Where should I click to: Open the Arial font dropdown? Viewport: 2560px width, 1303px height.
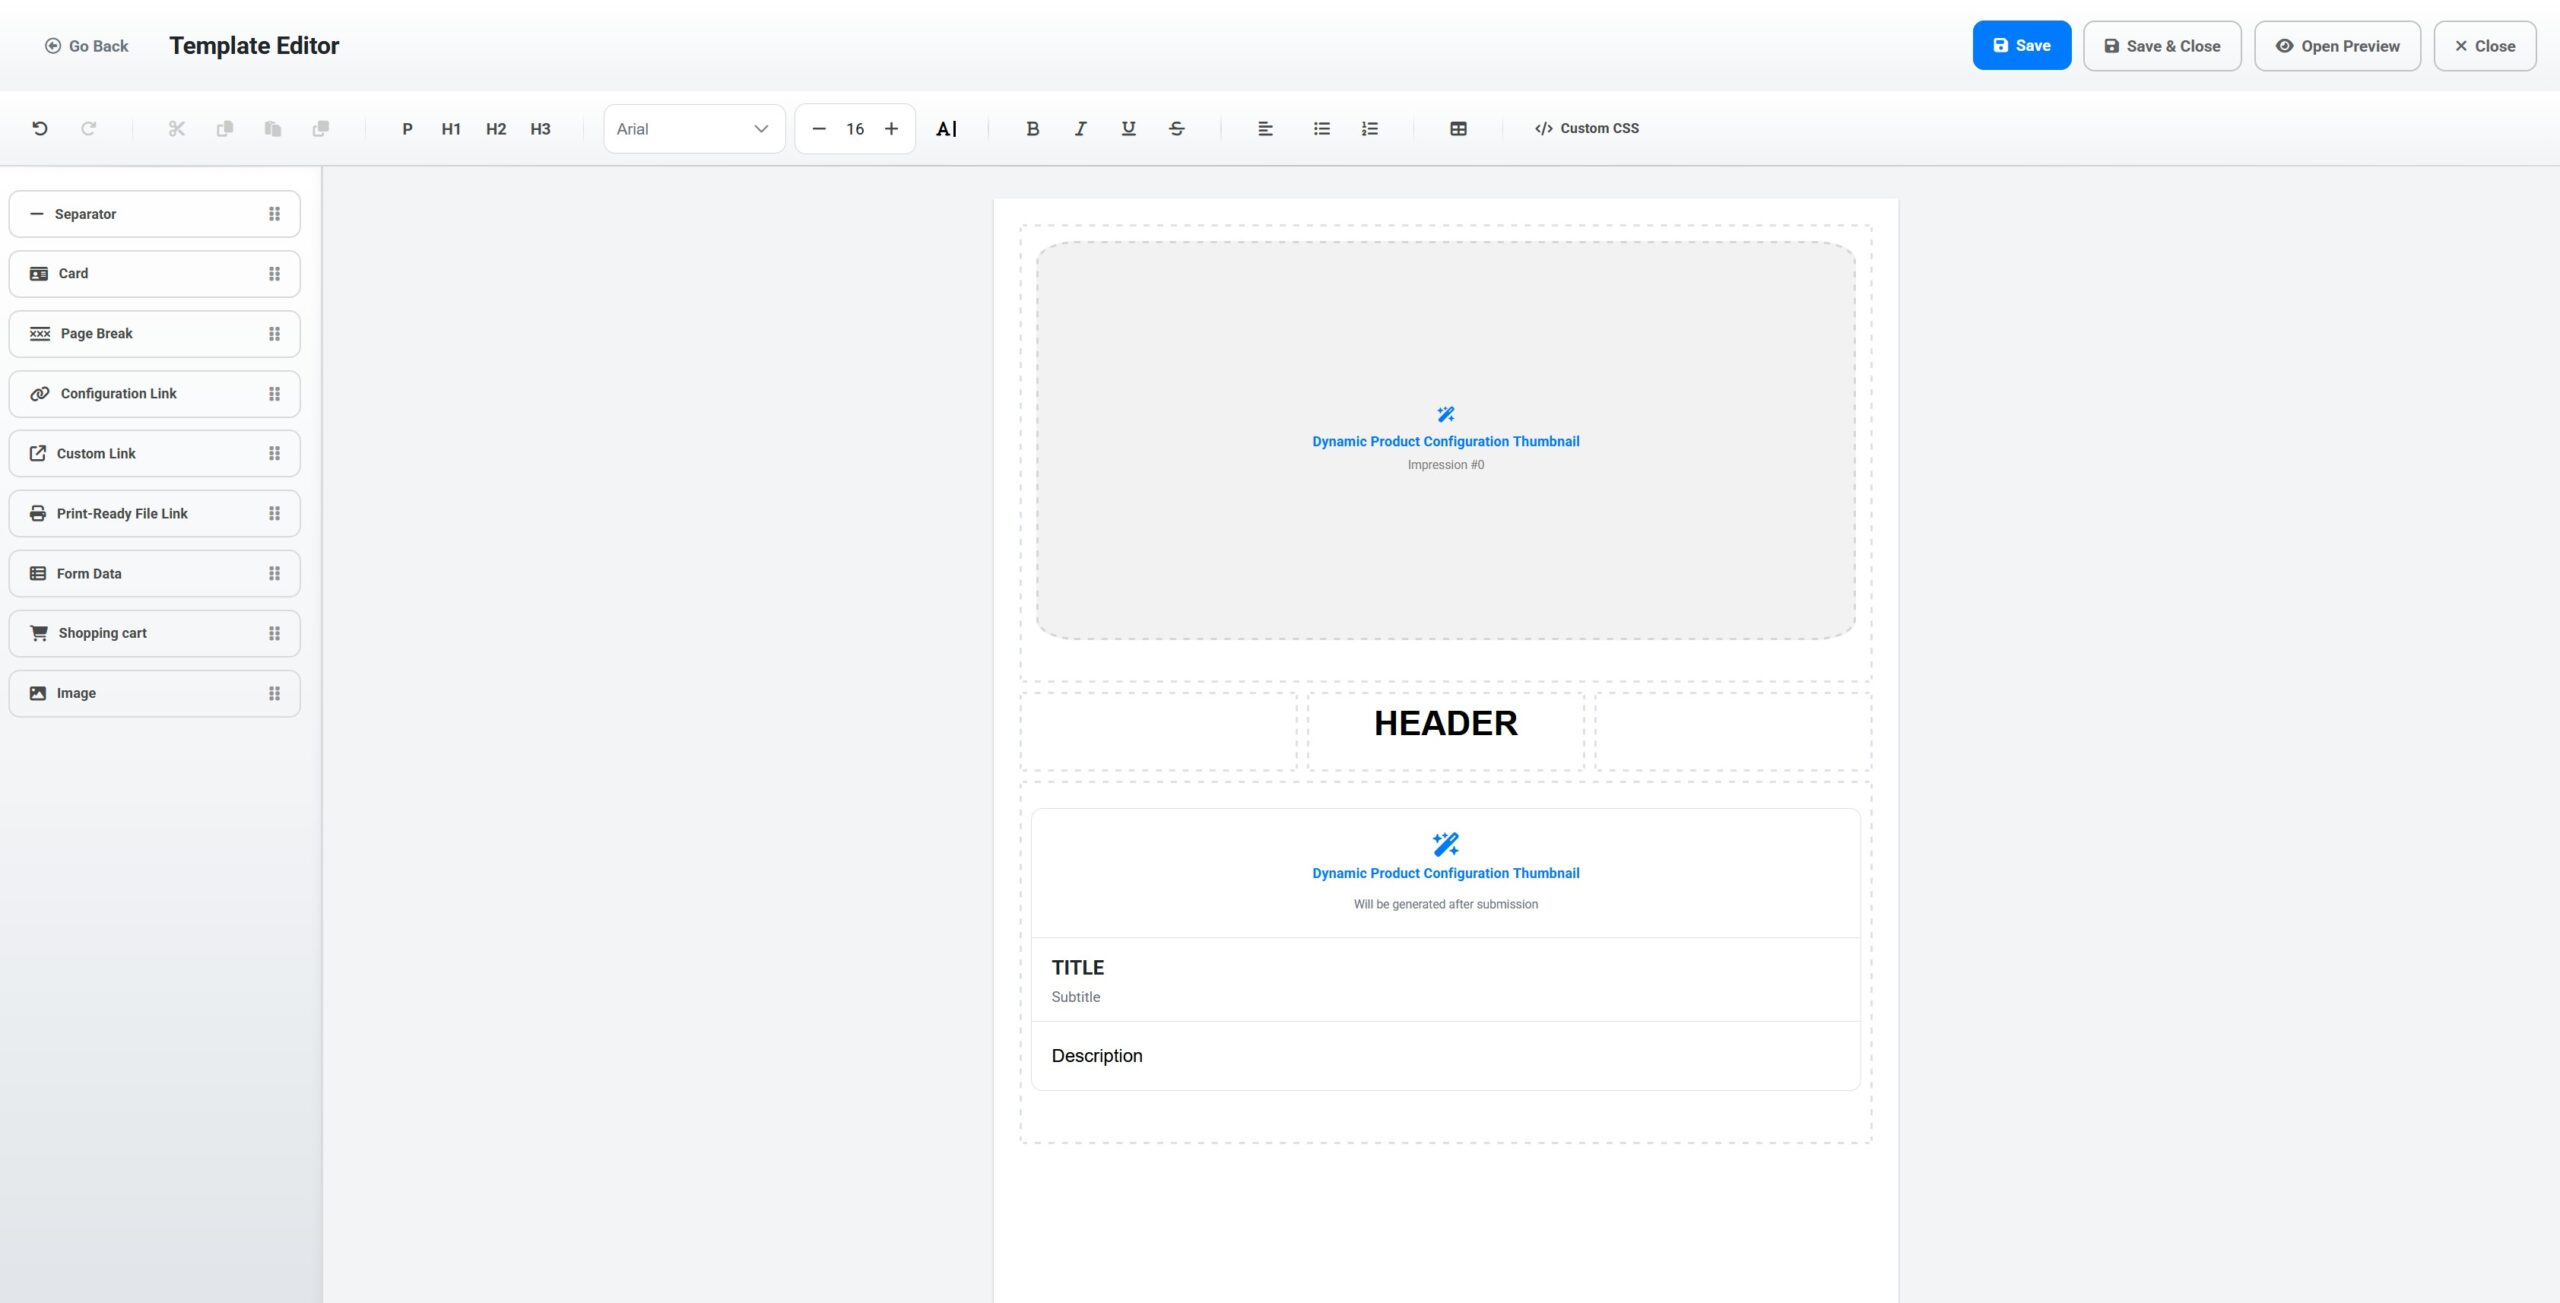point(694,128)
